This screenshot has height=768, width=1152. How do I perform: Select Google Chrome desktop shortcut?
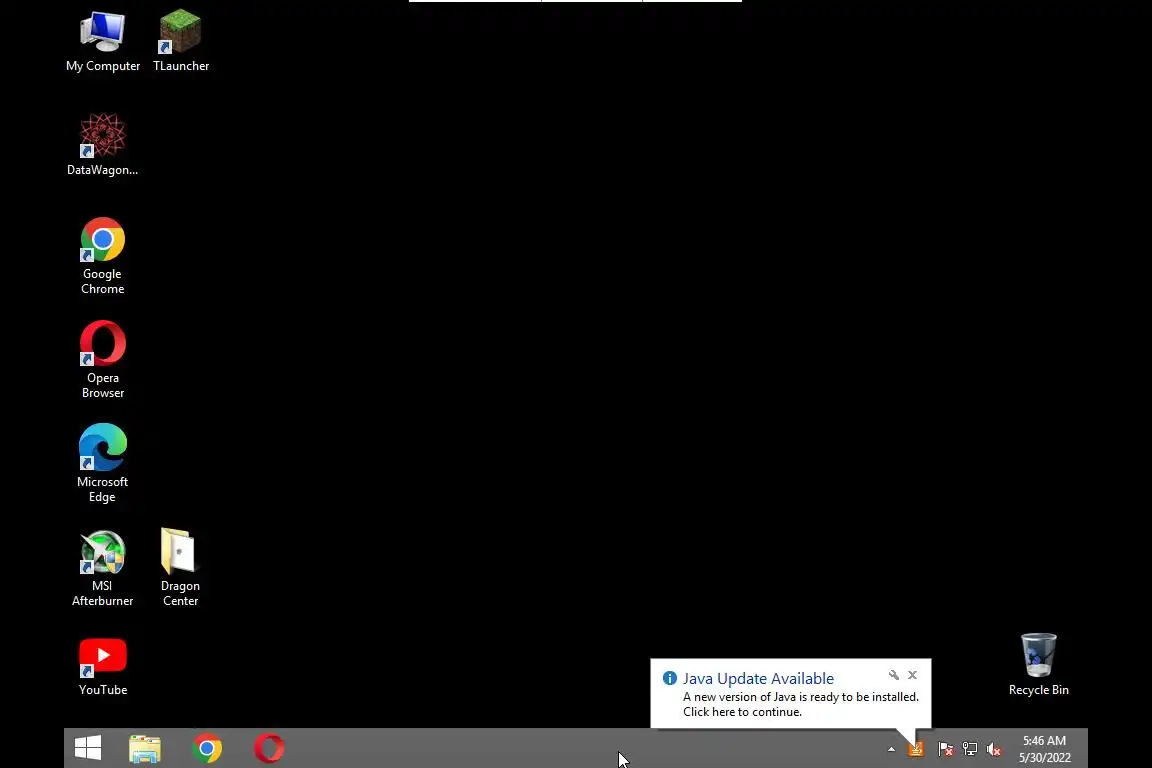coord(102,256)
